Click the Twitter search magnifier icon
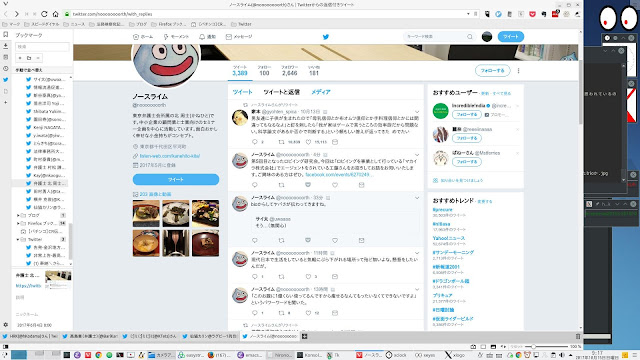640x360 pixels. (x=470, y=37)
